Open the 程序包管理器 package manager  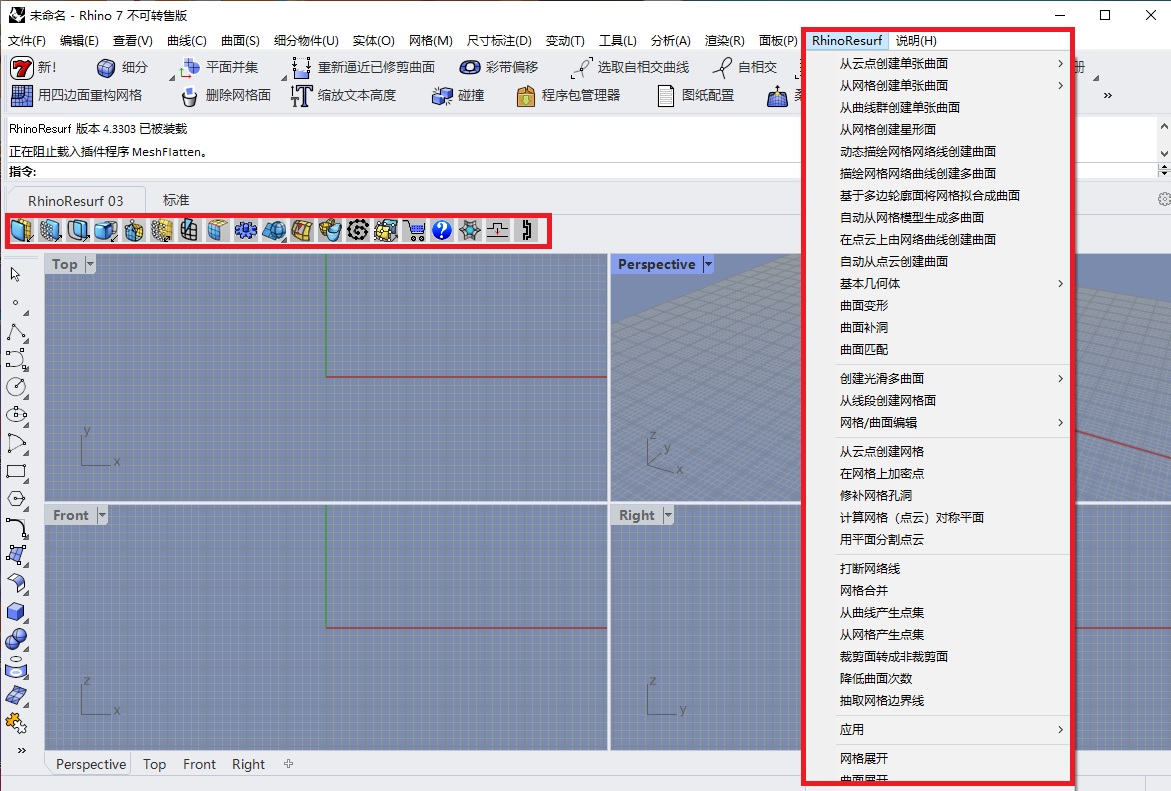point(568,96)
